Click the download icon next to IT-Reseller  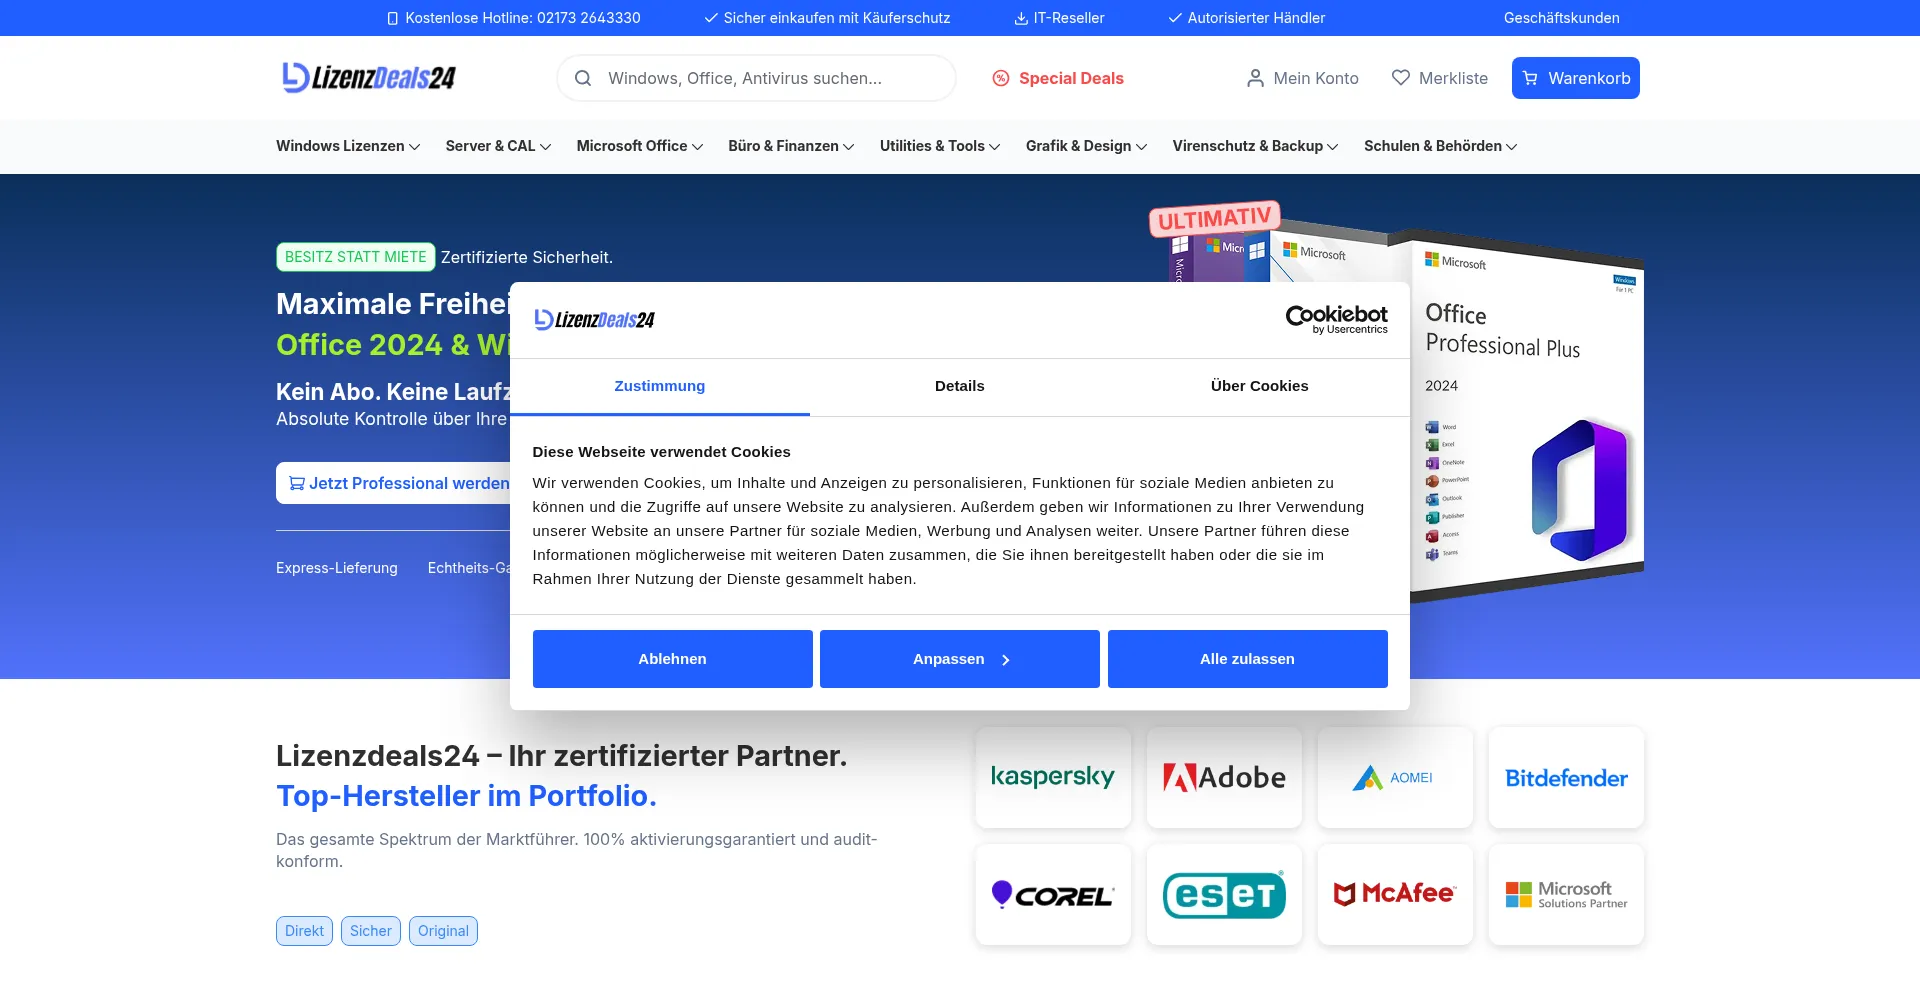coord(1021,18)
